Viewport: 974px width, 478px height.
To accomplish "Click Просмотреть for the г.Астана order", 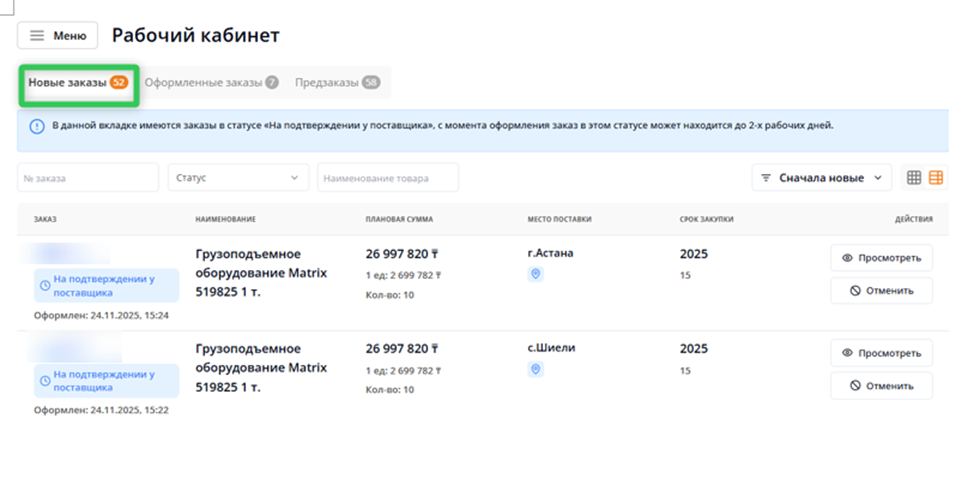I will [881, 258].
